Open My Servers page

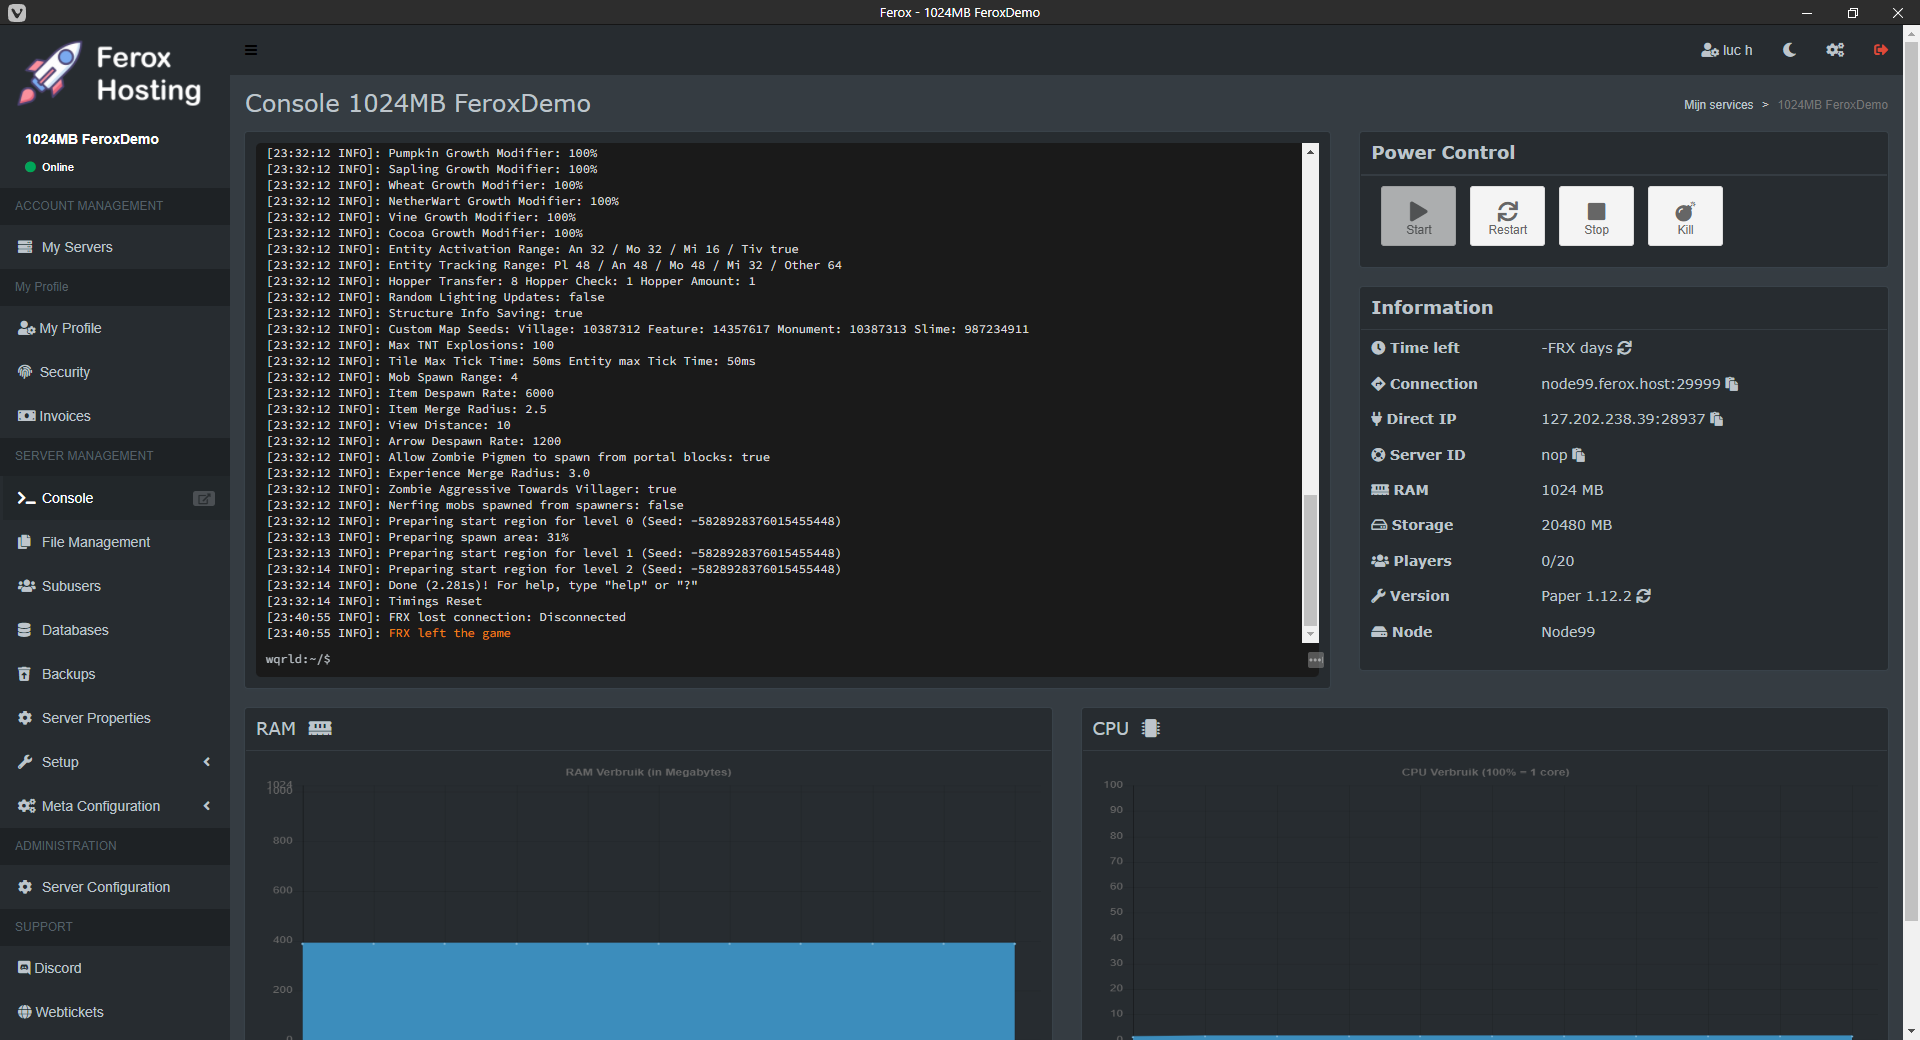pos(115,247)
